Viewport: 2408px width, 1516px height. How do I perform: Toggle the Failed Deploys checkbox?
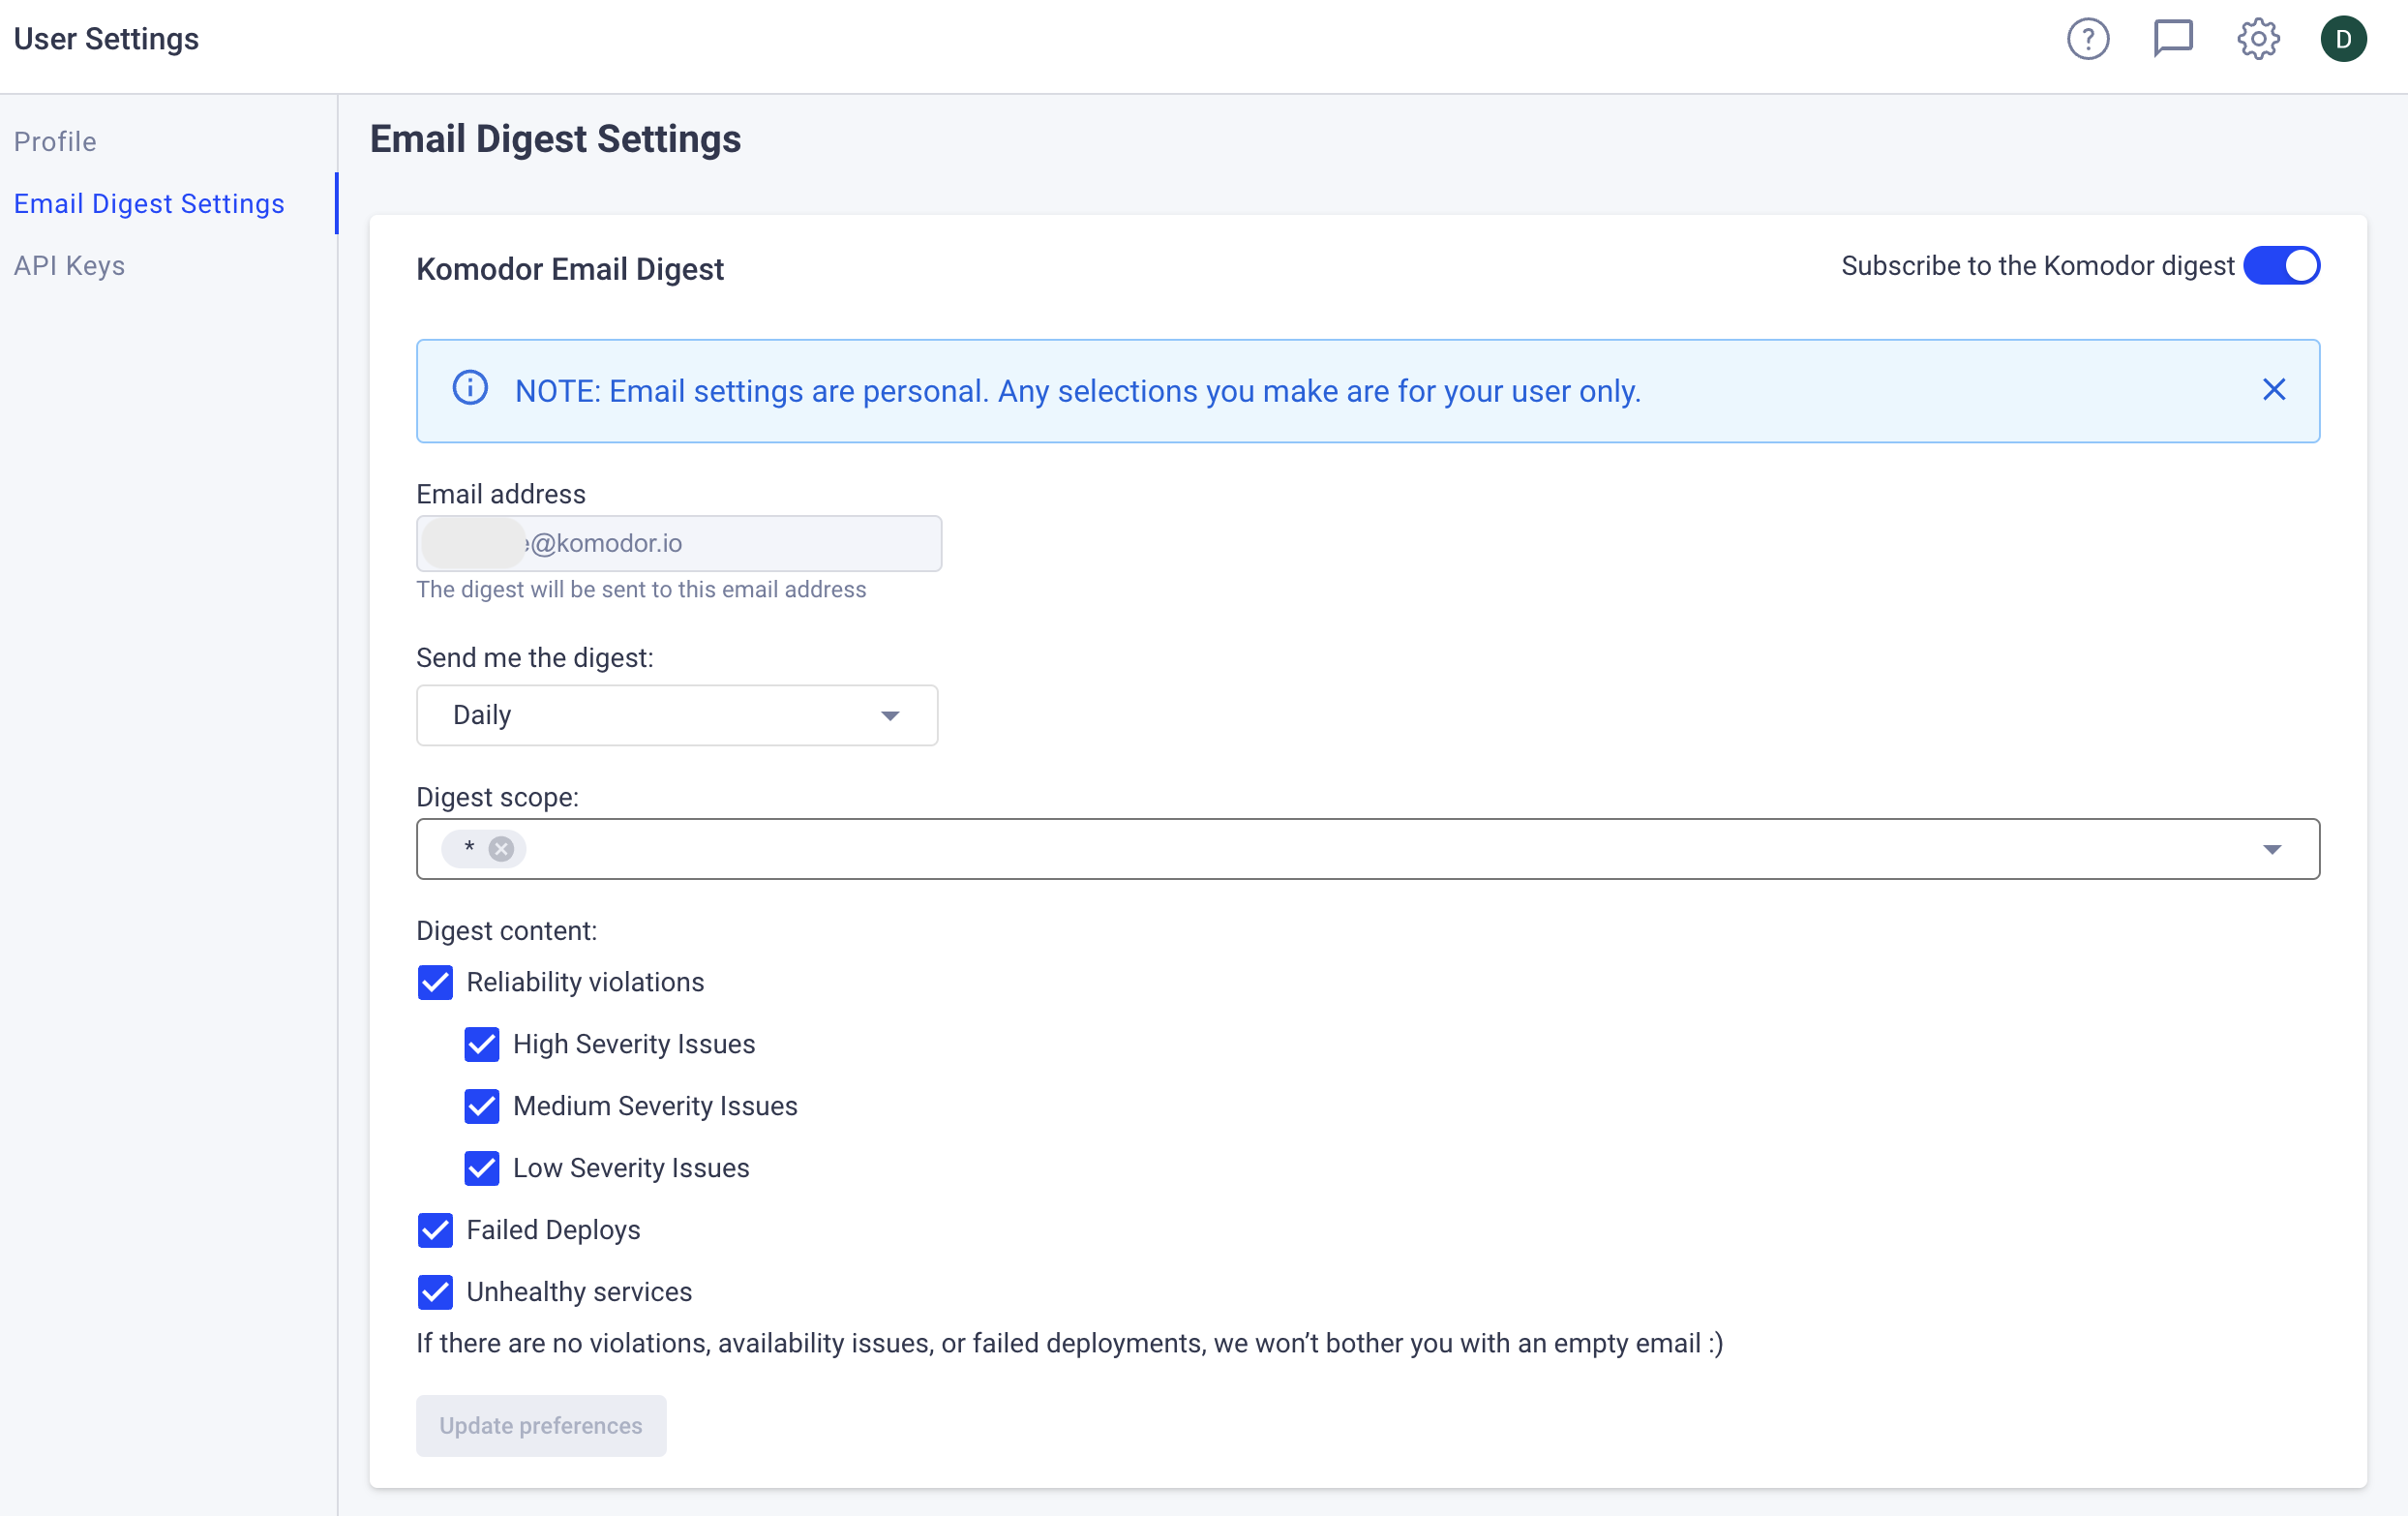point(435,1230)
